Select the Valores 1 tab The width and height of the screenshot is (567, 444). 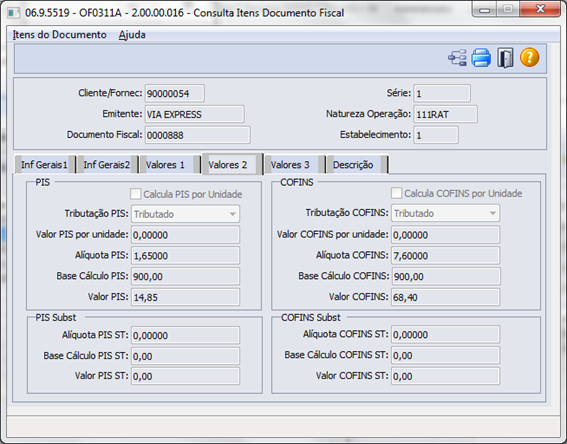click(x=165, y=165)
